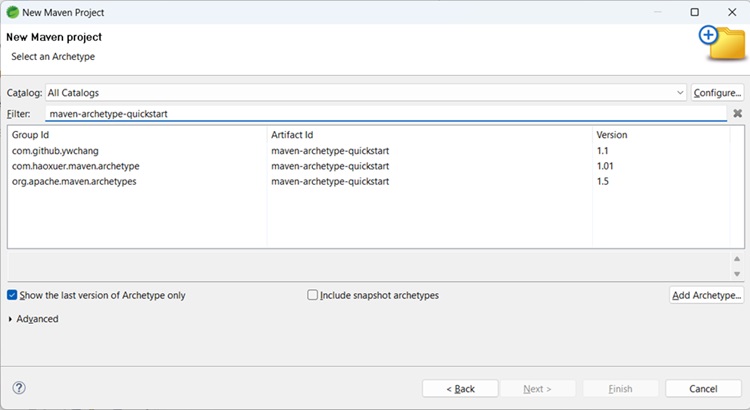The image size is (750, 410).
Task: Click the Version column header
Action: pyautogui.click(x=660, y=134)
